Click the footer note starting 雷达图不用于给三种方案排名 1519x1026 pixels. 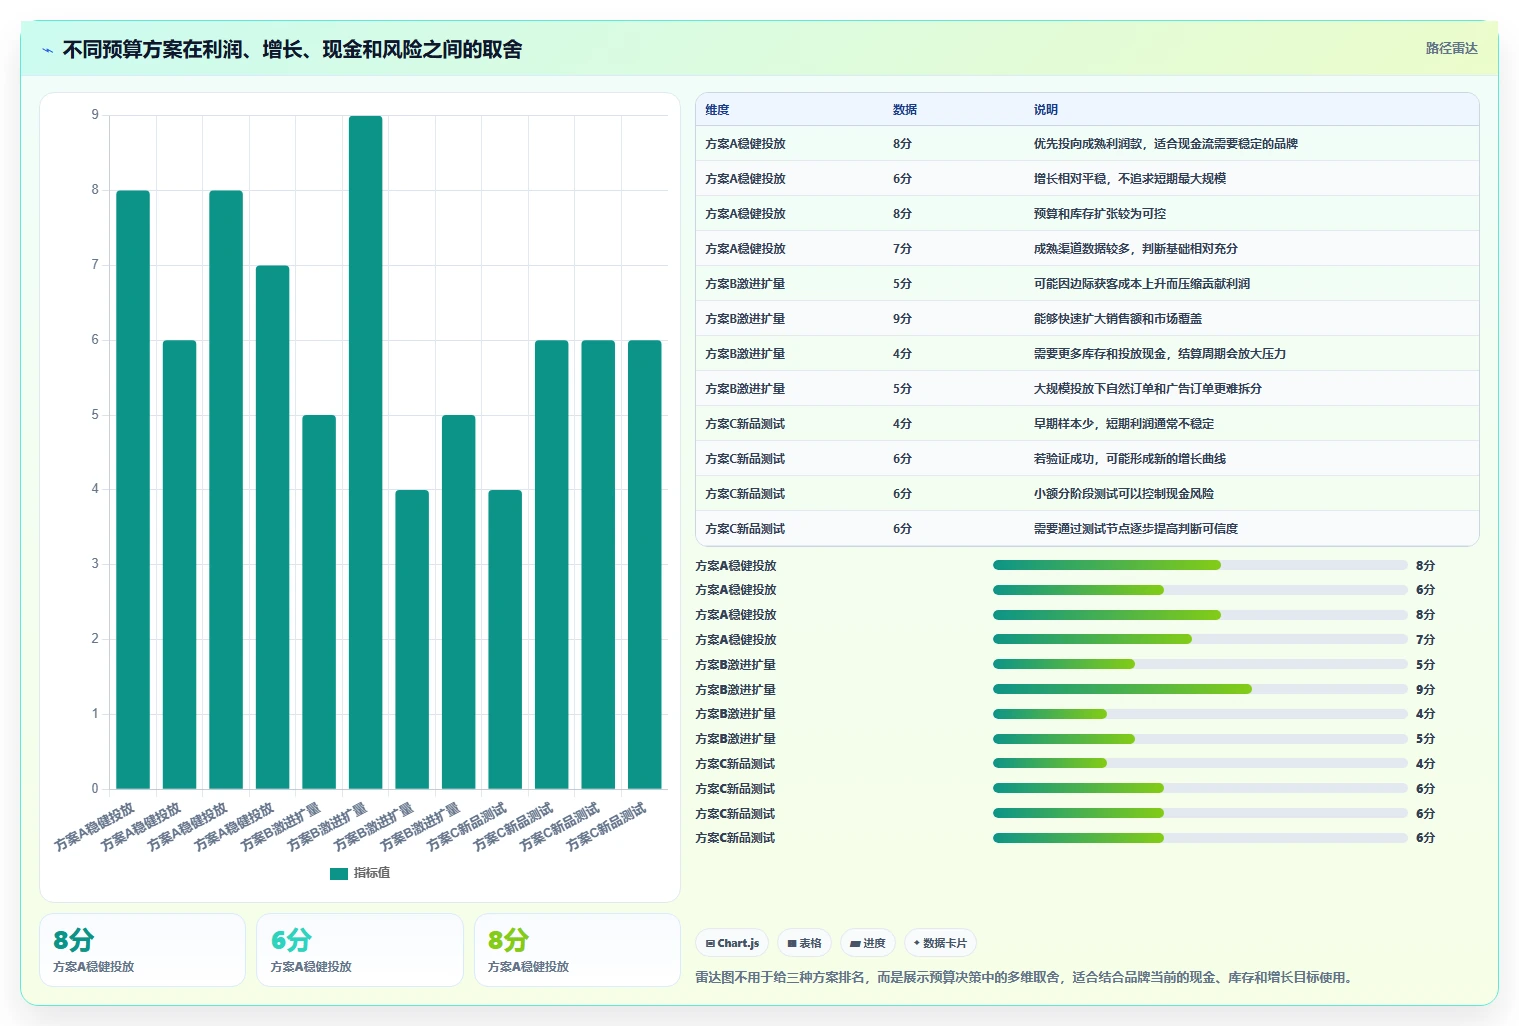1024,977
